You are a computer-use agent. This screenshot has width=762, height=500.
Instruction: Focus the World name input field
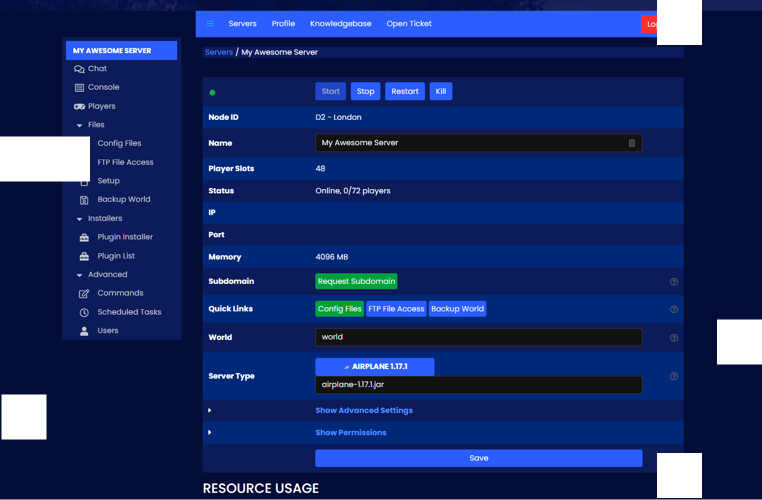[479, 337]
